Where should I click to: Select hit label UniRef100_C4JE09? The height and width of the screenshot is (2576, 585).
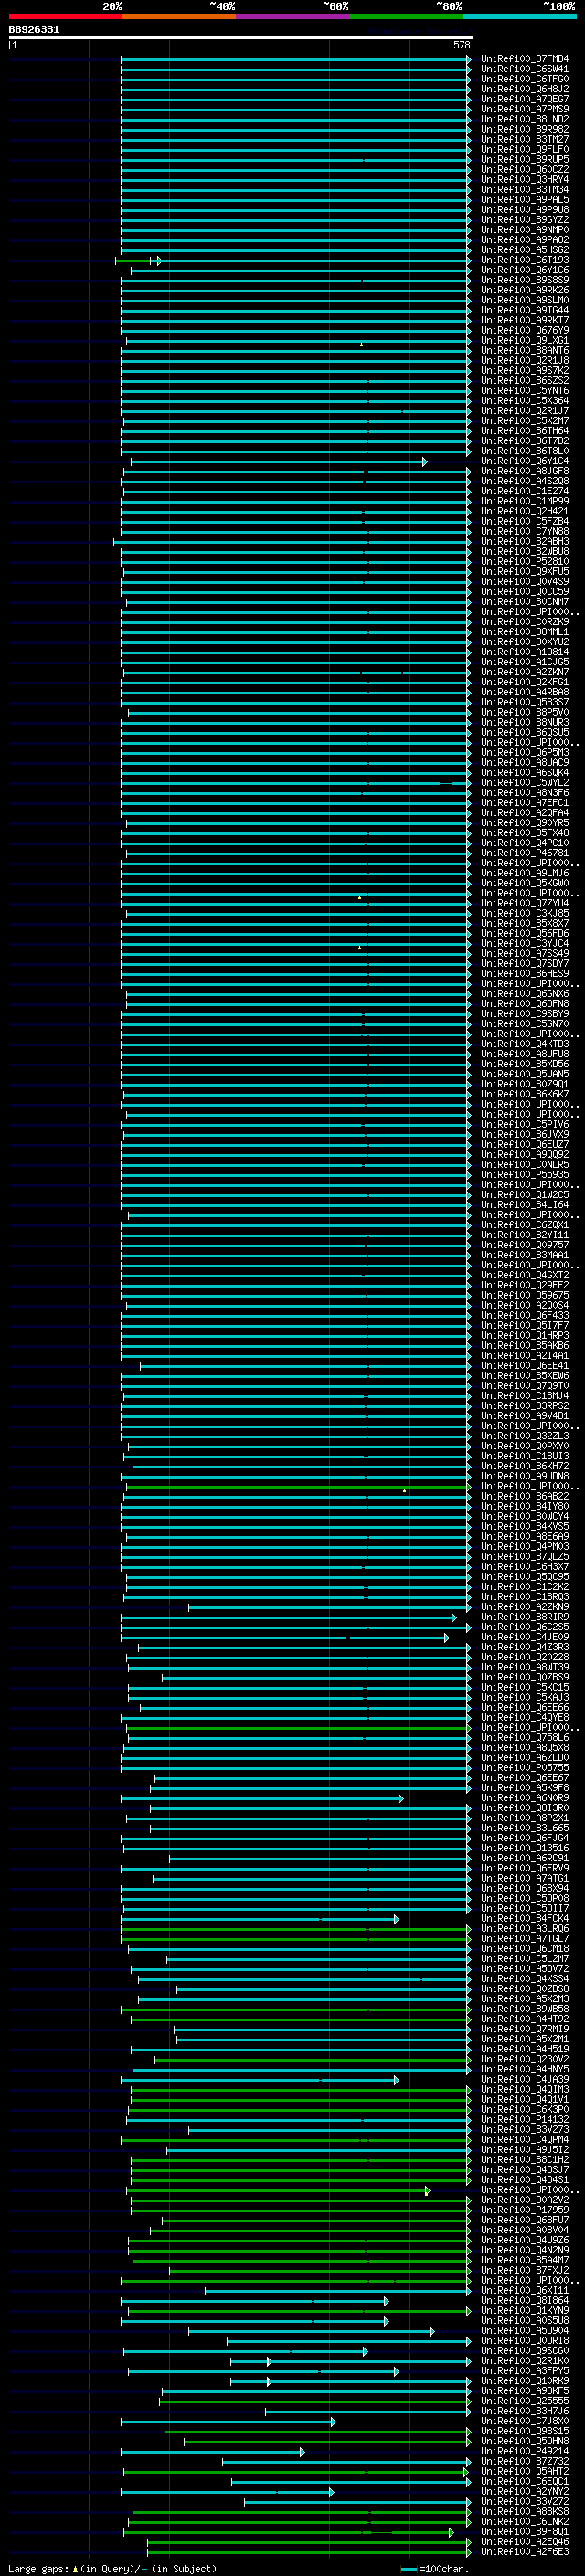coord(524,1638)
